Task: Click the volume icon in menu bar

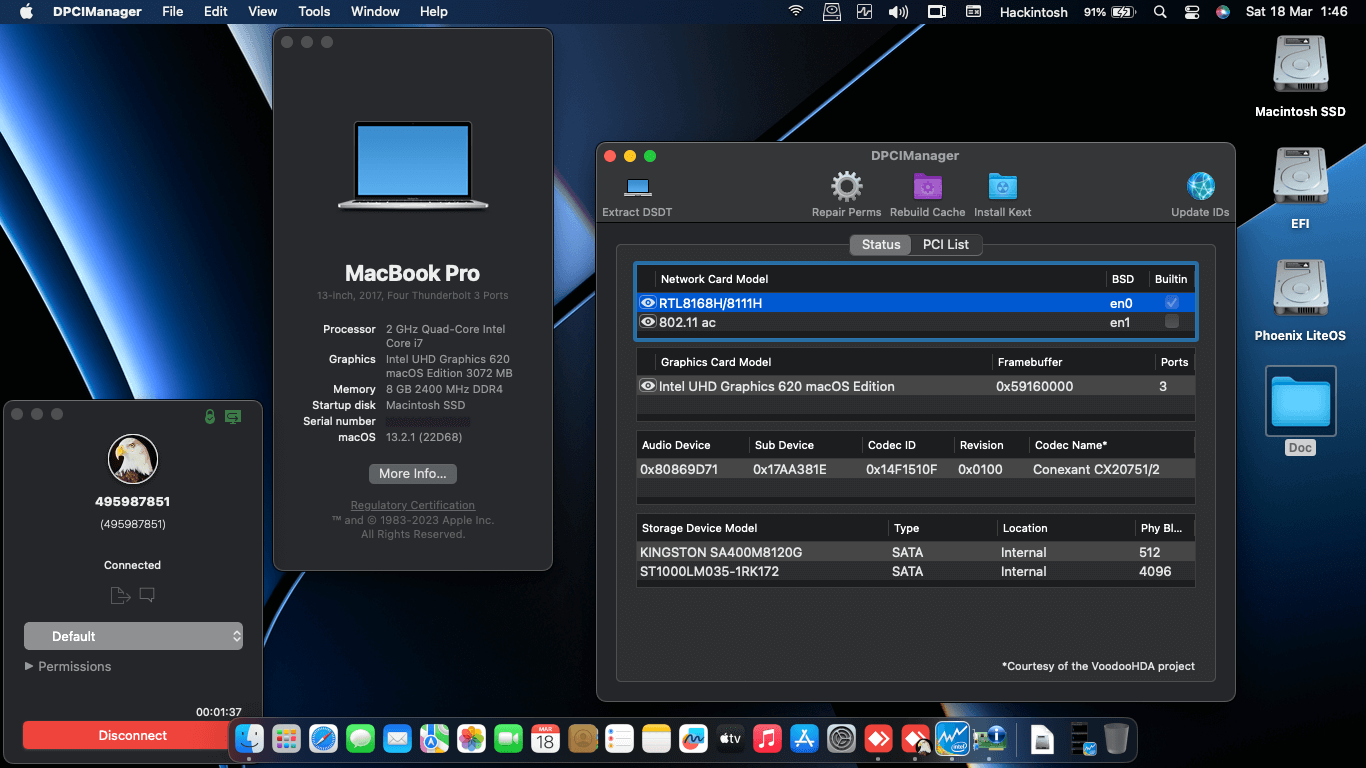Action: pyautogui.click(x=898, y=12)
